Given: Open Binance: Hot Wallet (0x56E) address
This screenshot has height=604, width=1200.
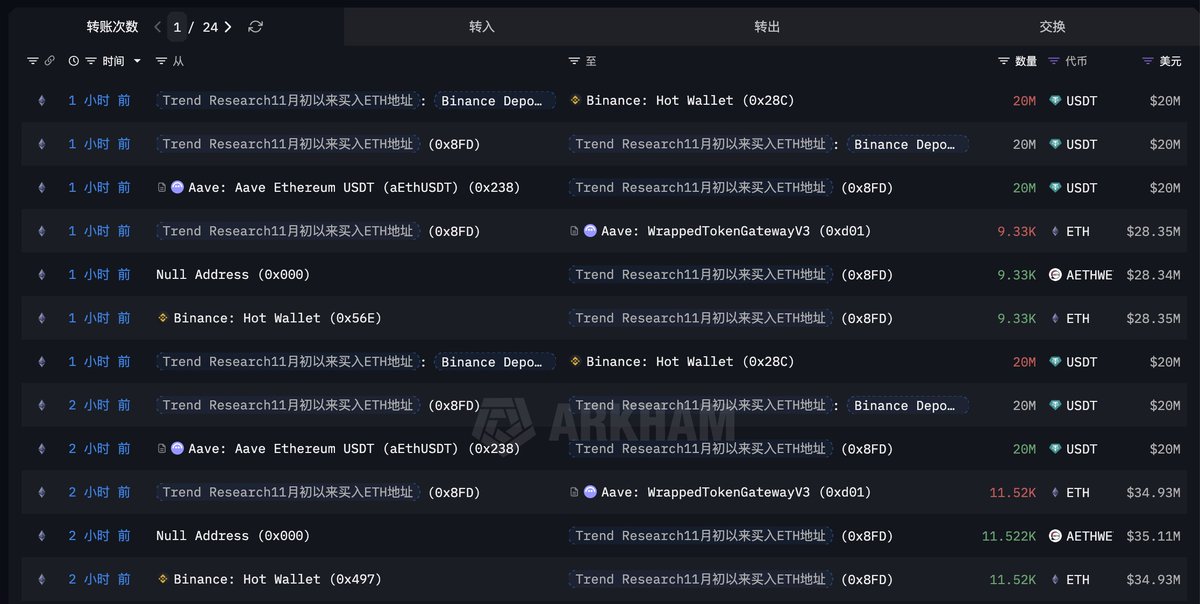Looking at the screenshot, I should click(x=277, y=318).
